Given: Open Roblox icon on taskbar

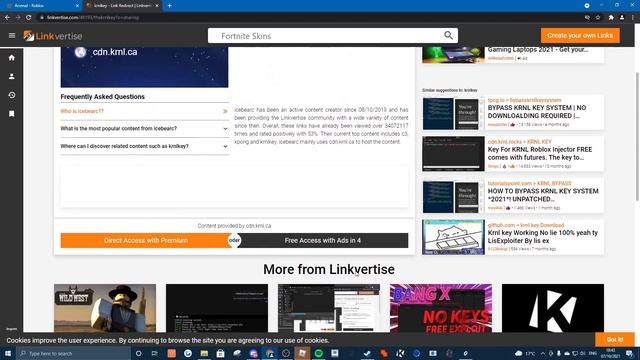Looking at the screenshot, I should pos(302,353).
